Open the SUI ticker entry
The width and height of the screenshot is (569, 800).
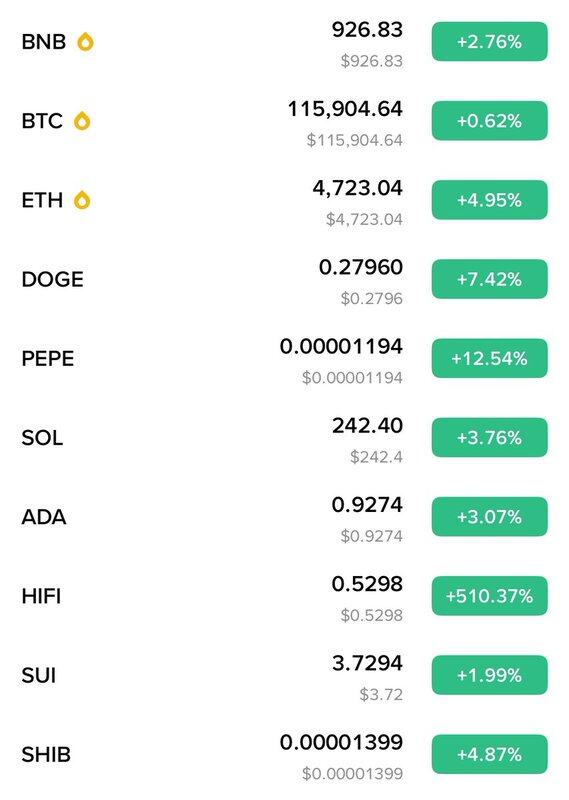[x=39, y=675]
